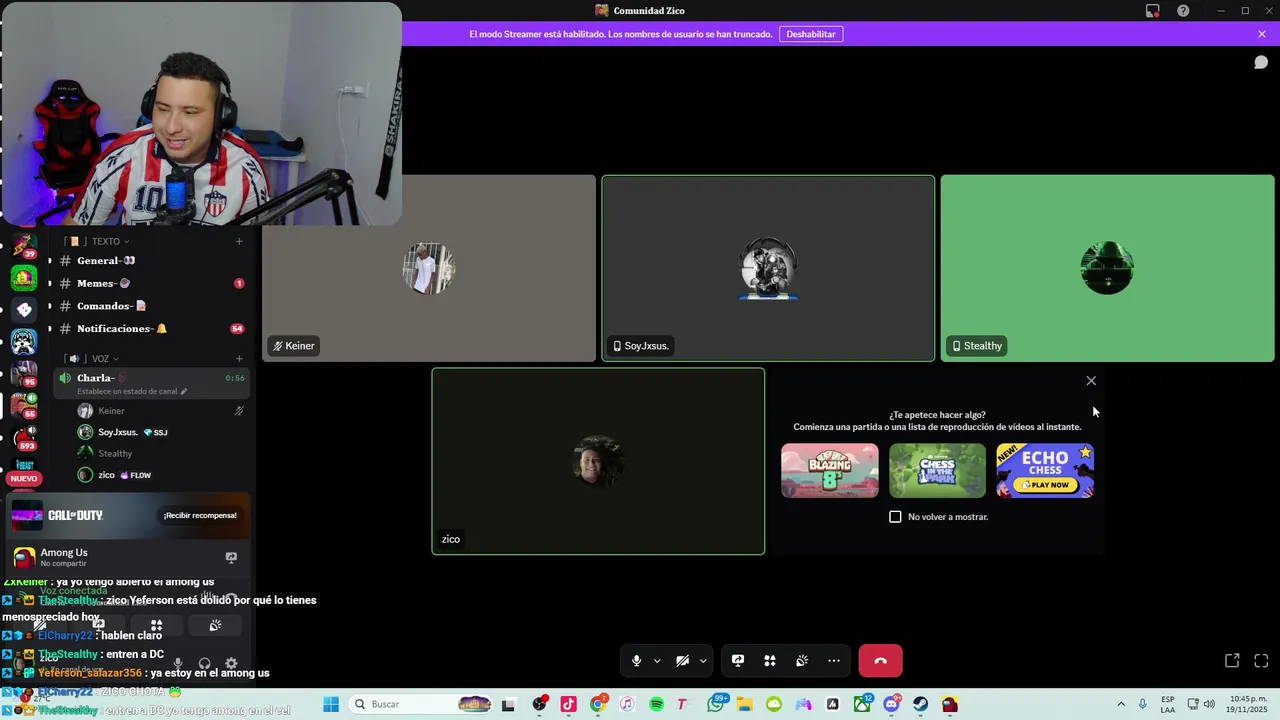Close the activity suggestion panel
This screenshot has height=720, width=1280.
coord(1091,381)
